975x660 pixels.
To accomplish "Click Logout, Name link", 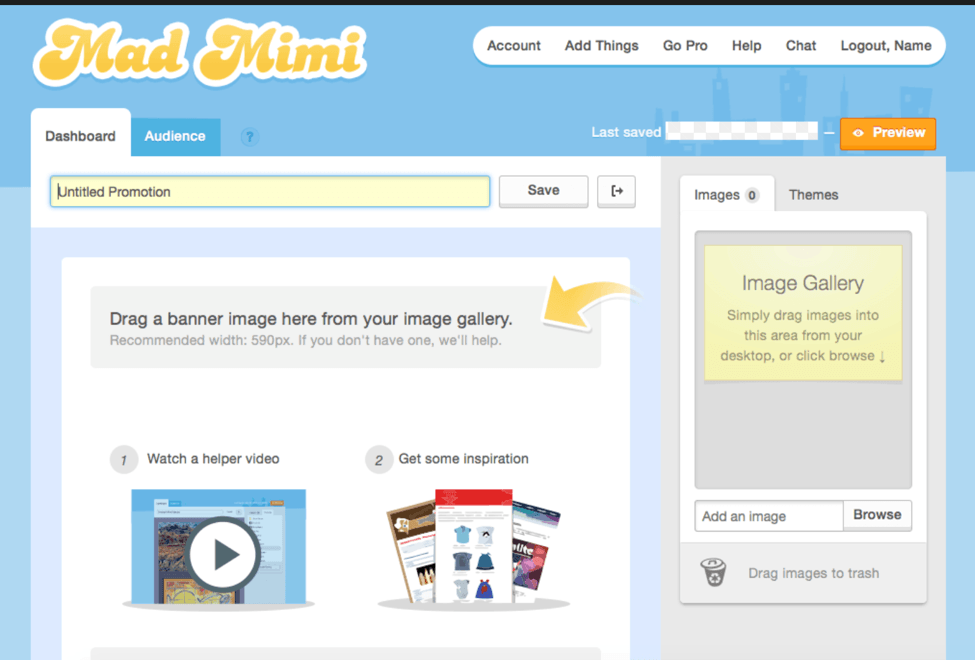I will pos(886,46).
